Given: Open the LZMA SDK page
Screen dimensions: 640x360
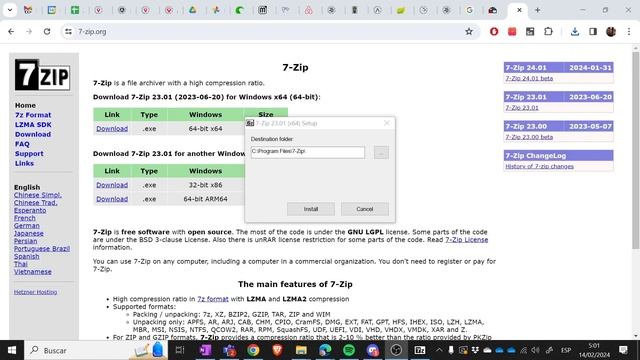Looking at the screenshot, I should tap(33, 124).
